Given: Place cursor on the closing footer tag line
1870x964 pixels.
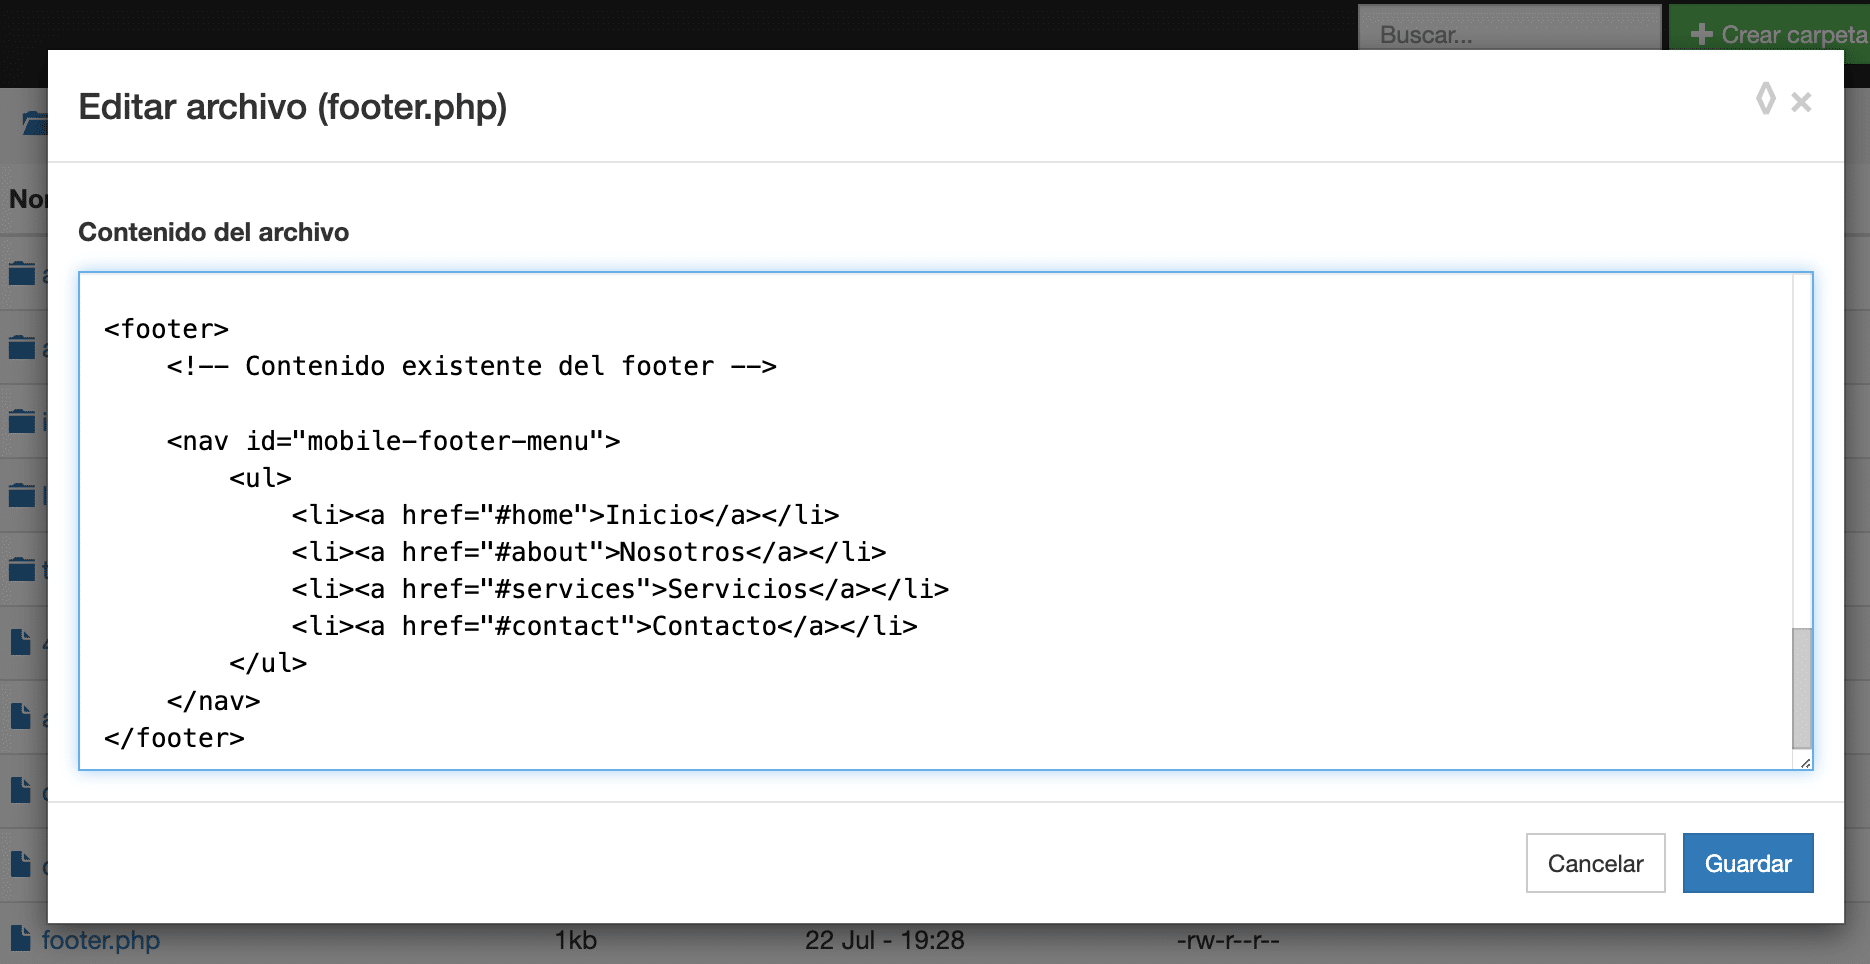Looking at the screenshot, I should [x=175, y=738].
